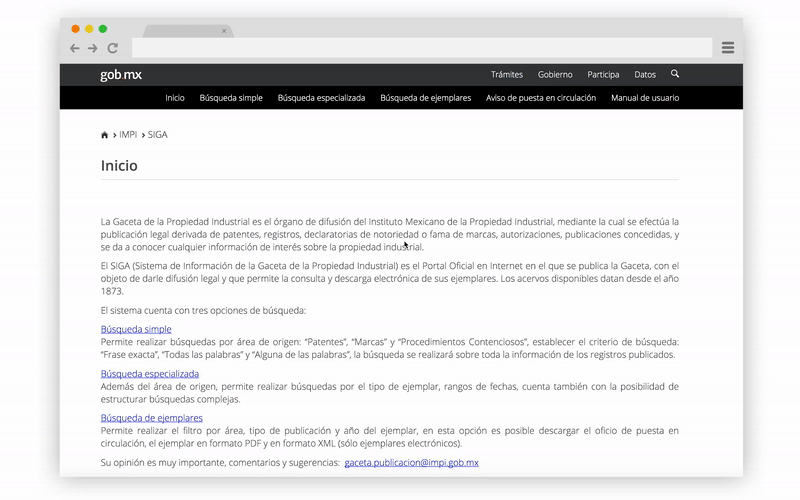Image resolution: width=800 pixels, height=500 pixels.
Task: Open Búsqueda simple in navigation bar
Action: tap(231, 98)
